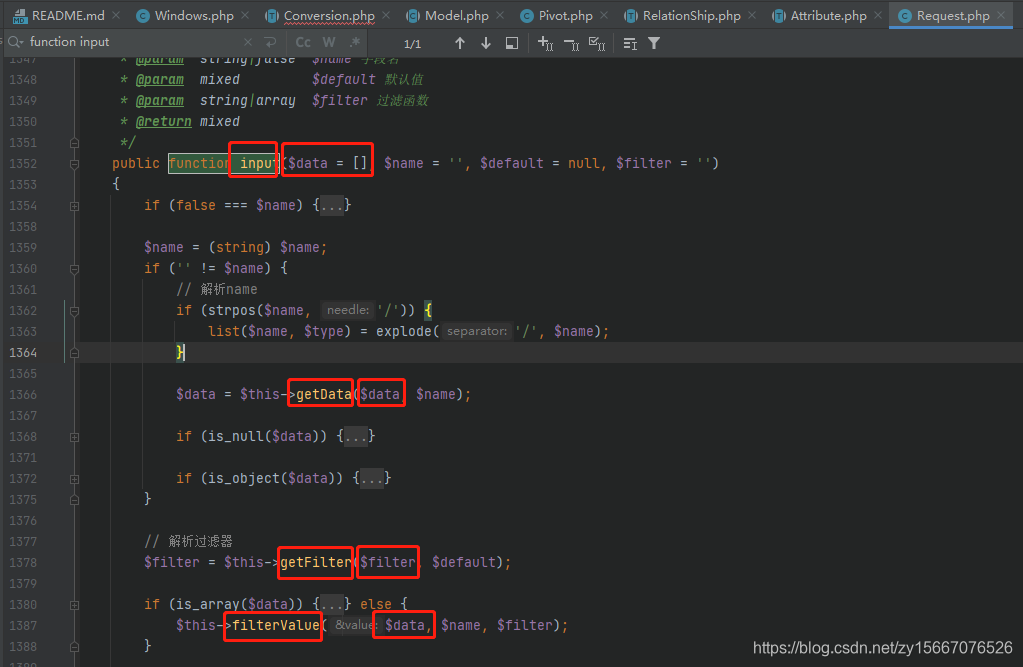Screen dimensions: 1023x667
Task: Close the Pivot.php tab
Action: coord(604,15)
